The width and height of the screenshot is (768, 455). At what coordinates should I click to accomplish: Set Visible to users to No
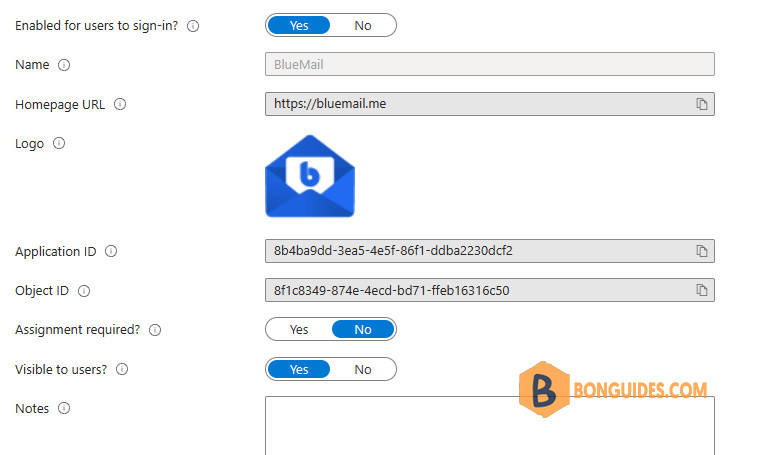coord(363,369)
